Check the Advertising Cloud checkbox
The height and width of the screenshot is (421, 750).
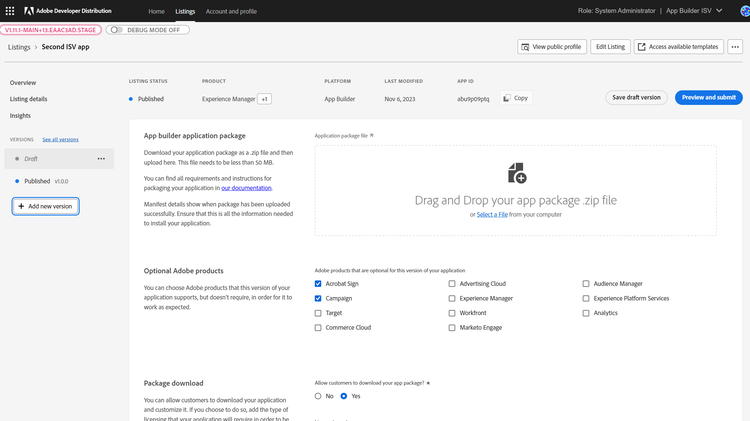coord(452,284)
